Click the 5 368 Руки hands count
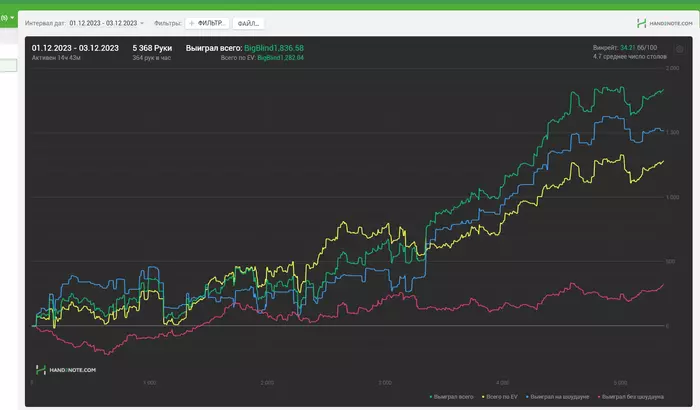 coord(152,48)
